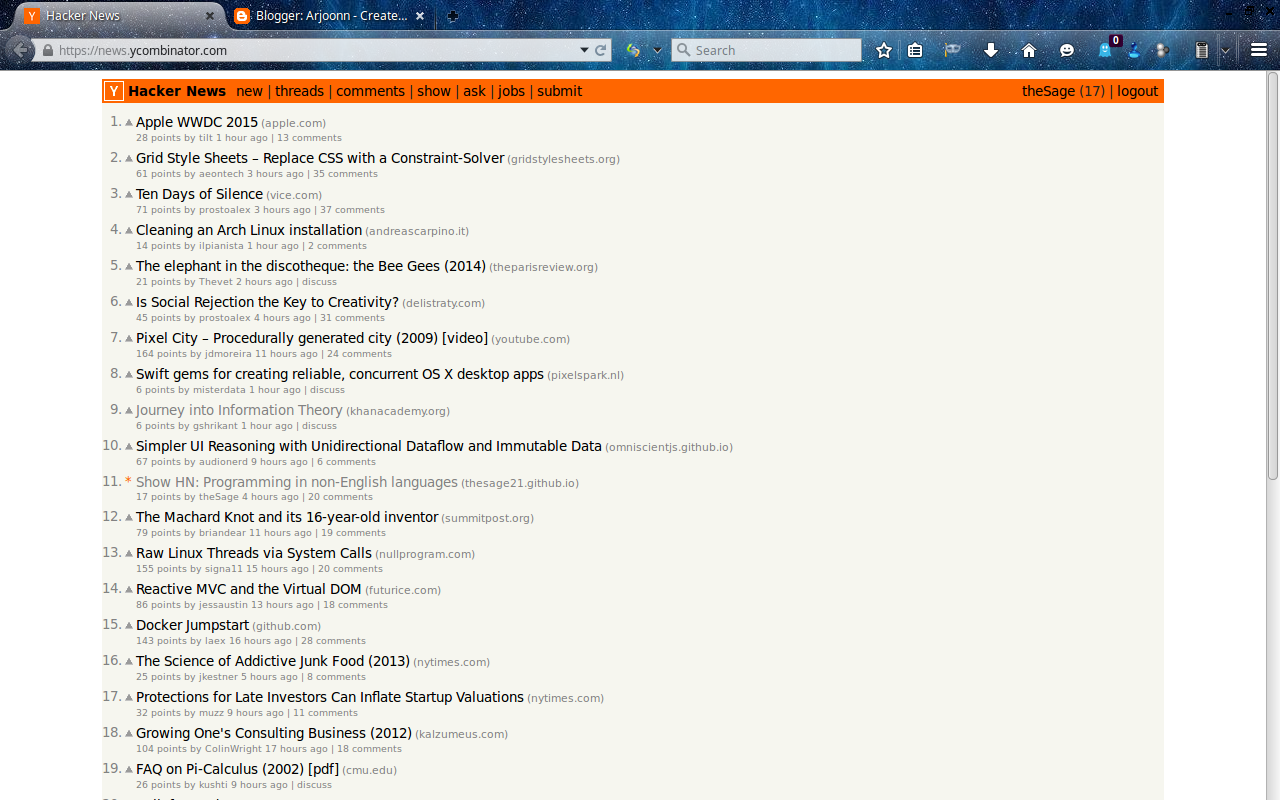The height and width of the screenshot is (800, 1280).
Task: Click the search engine icon beside the search box
Action: click(633, 50)
